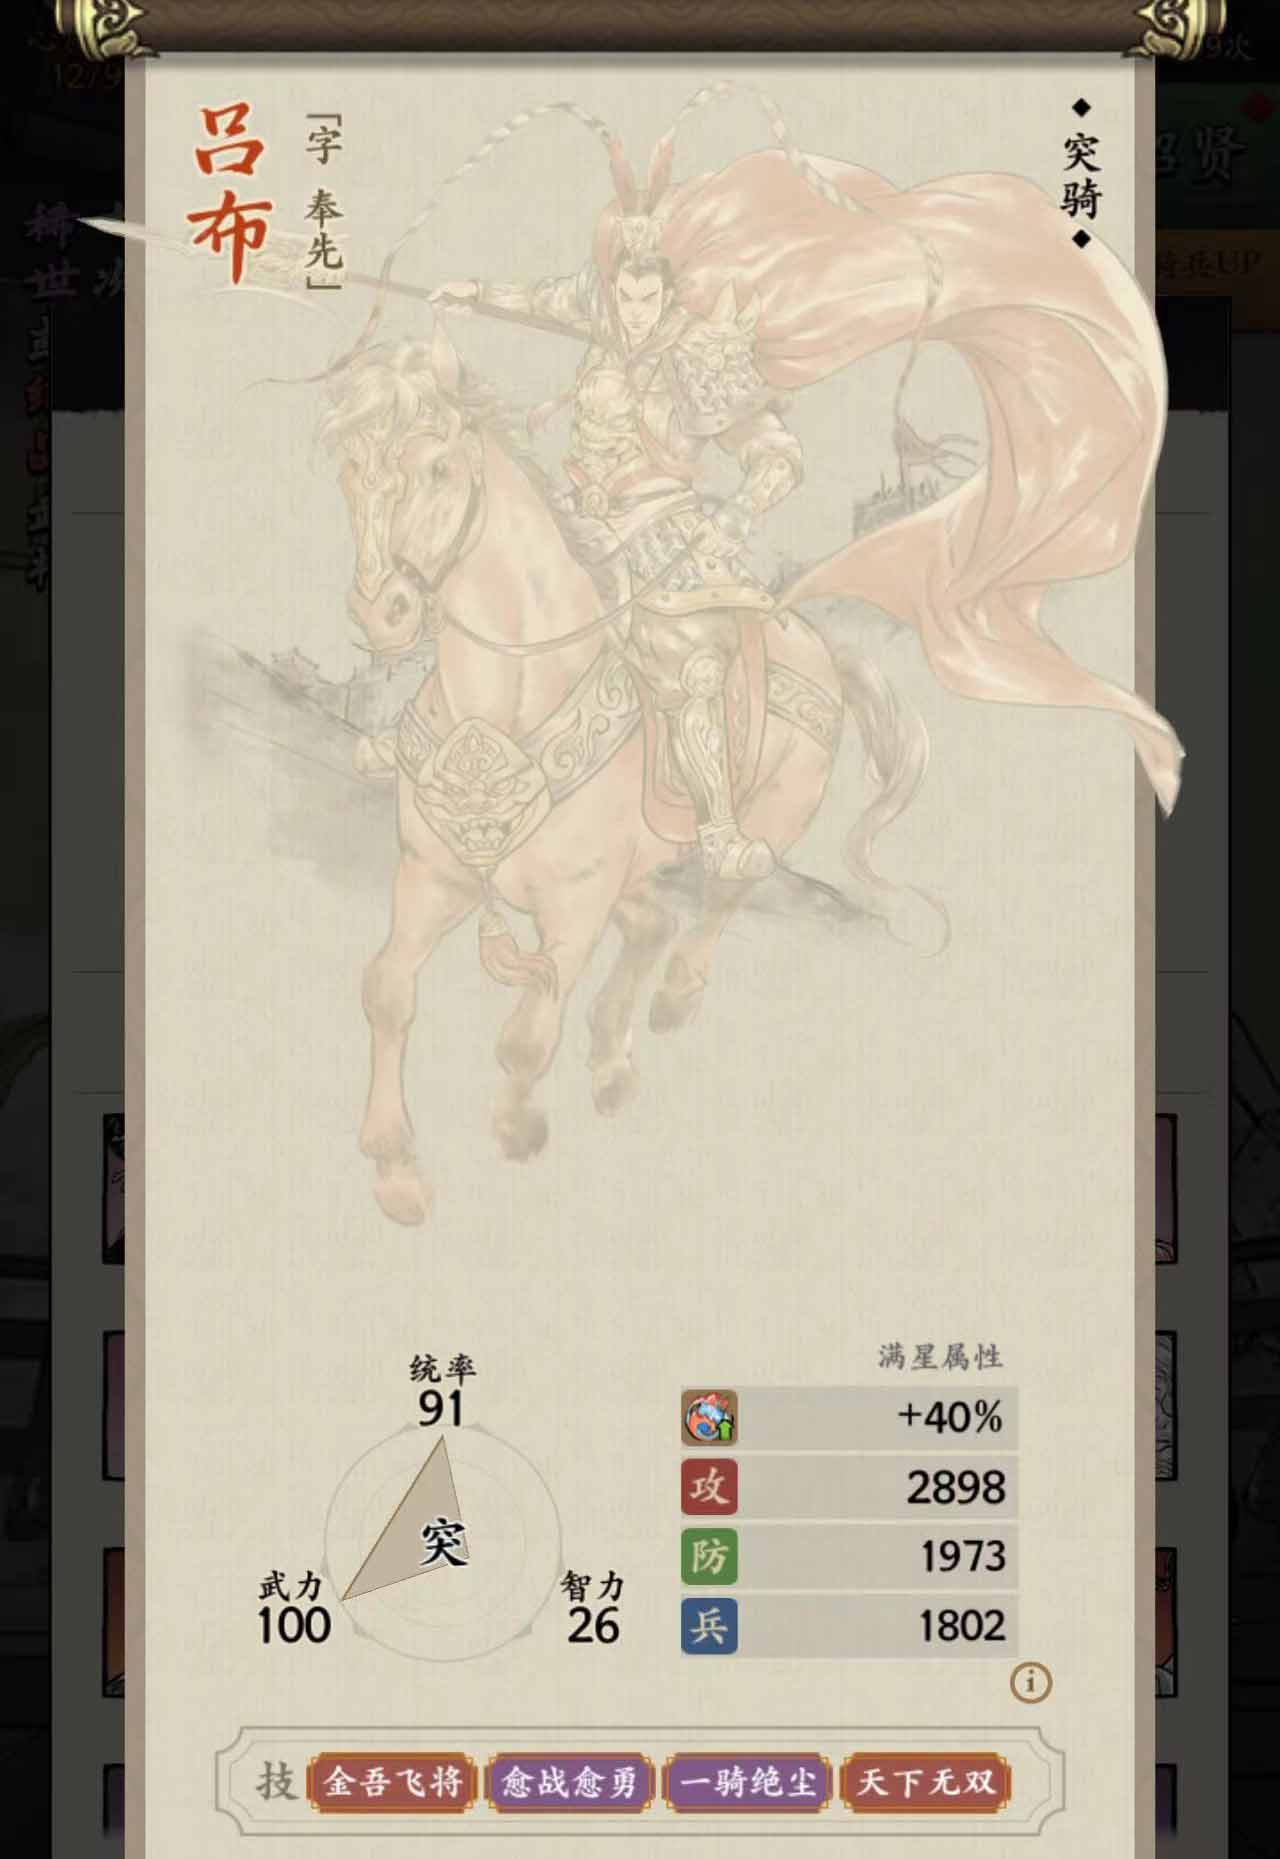The height and width of the screenshot is (1859, 1280).
Task: Open the 金吾飞将 skill
Action: pos(394,1782)
